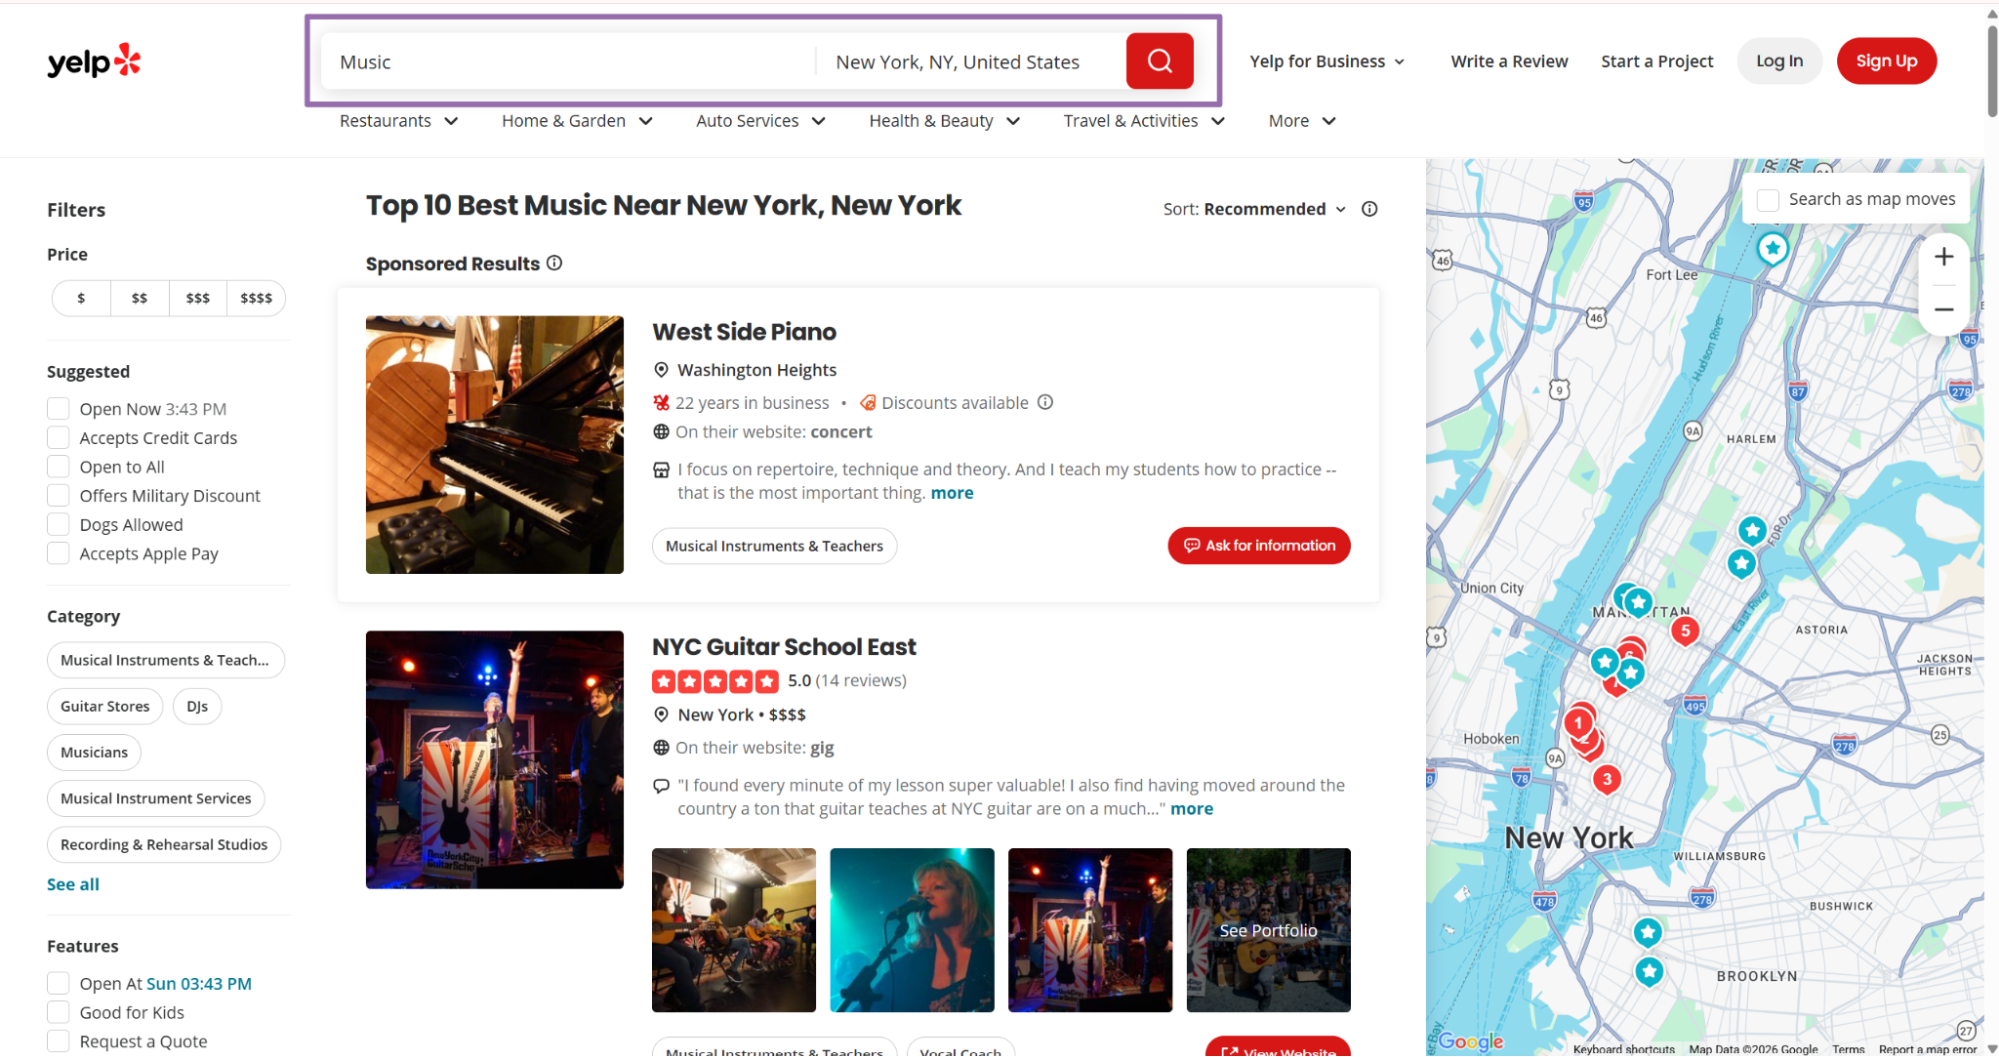The height and width of the screenshot is (1057, 1999).
Task: Click the Google logo on the map
Action: [x=1471, y=1042]
